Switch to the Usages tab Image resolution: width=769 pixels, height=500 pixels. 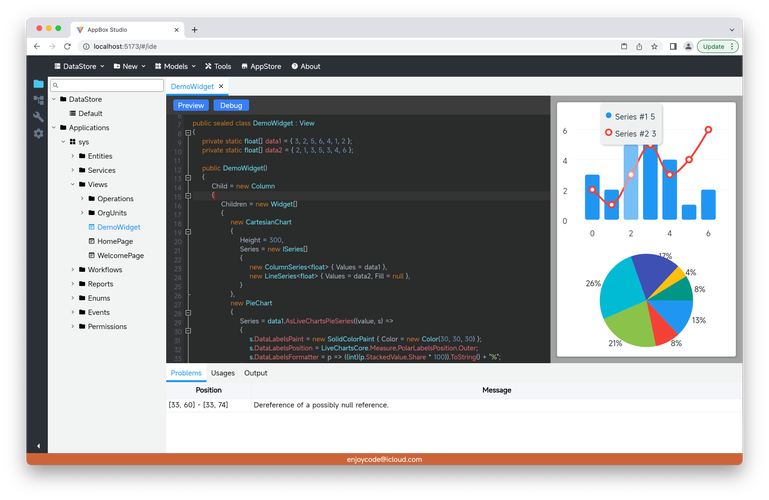223,373
